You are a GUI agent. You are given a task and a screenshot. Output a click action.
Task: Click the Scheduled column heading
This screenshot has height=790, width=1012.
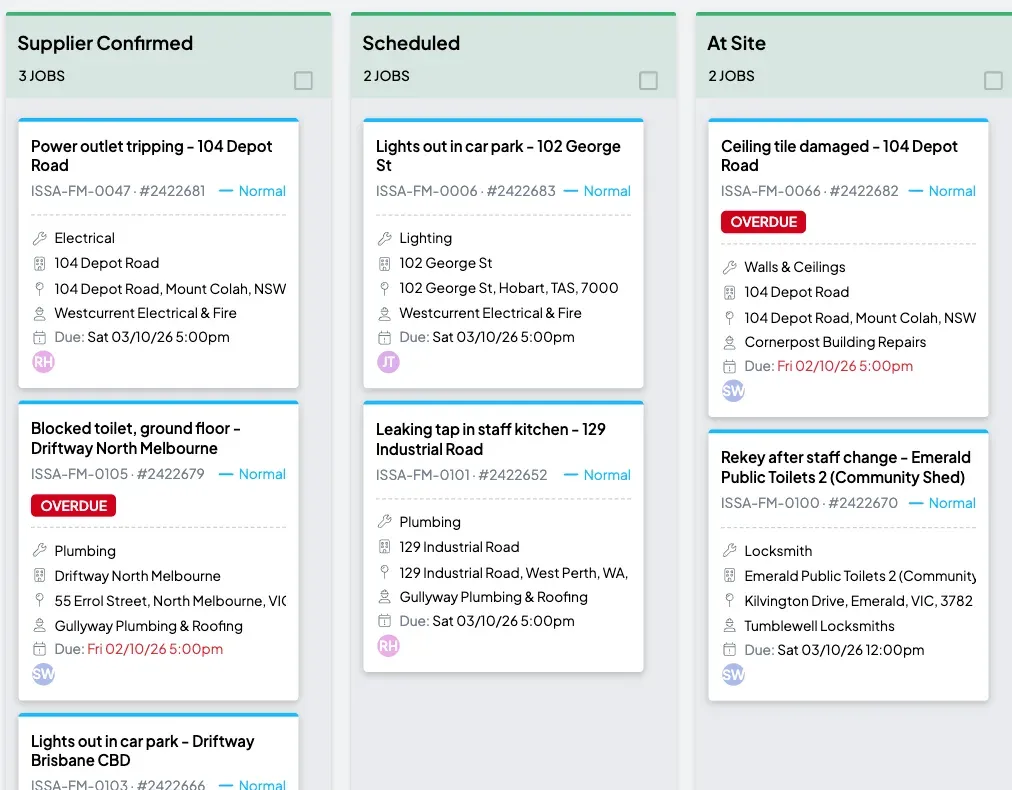411,43
